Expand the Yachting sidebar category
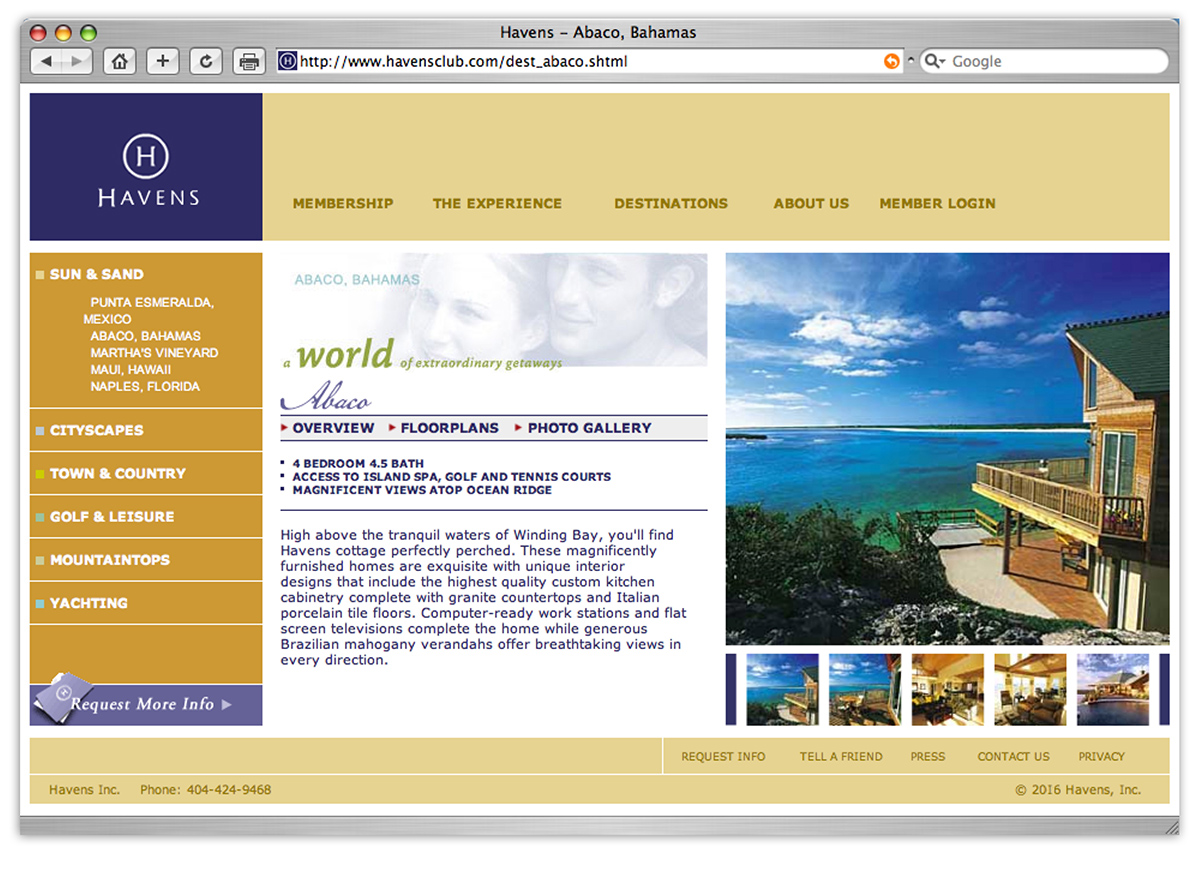This screenshot has height=877, width=1200. point(88,603)
